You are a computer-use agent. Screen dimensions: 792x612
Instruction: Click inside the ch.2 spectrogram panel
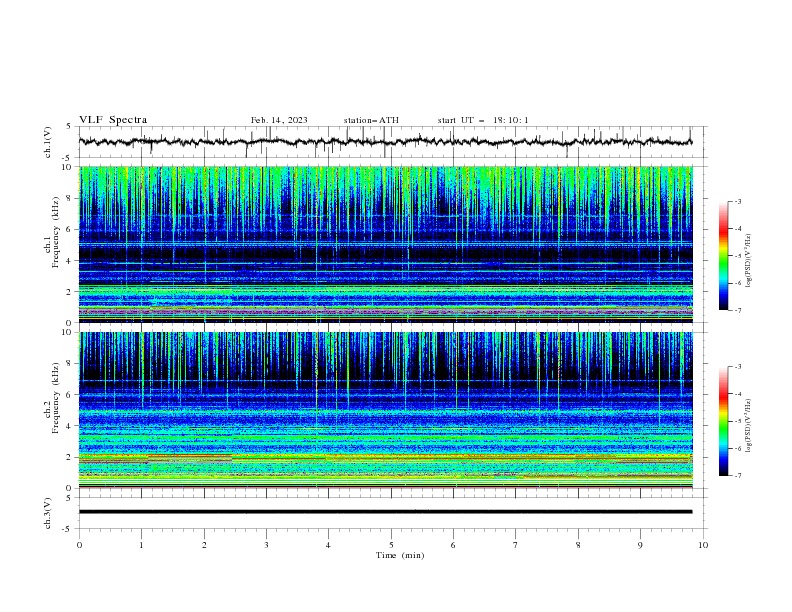point(386,410)
